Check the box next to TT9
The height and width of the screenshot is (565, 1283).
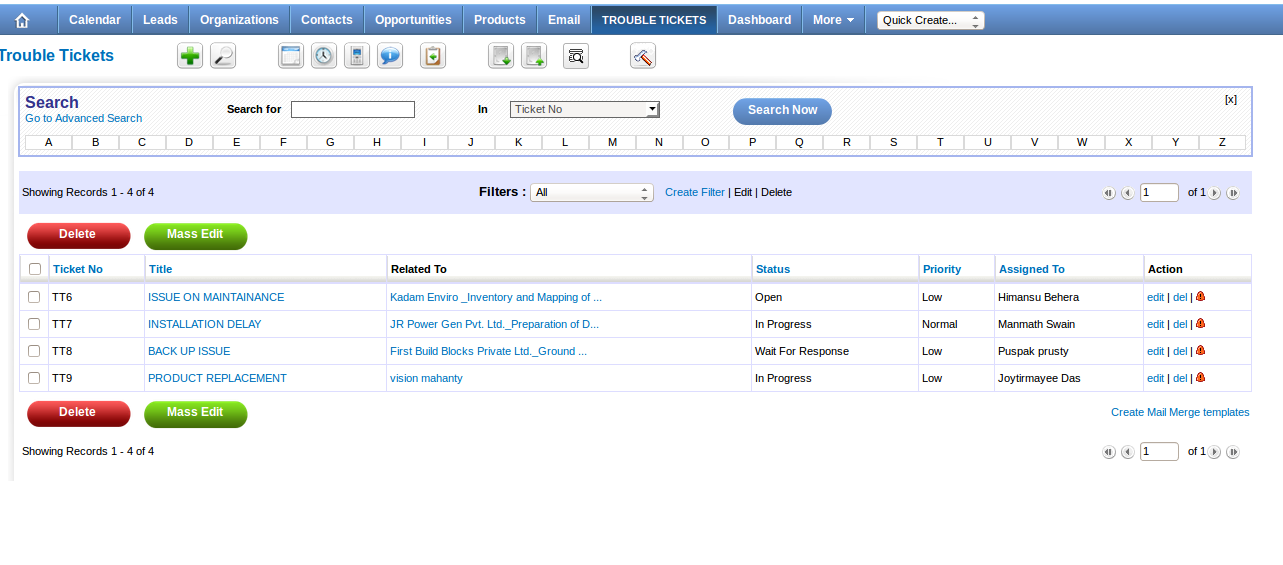34,378
